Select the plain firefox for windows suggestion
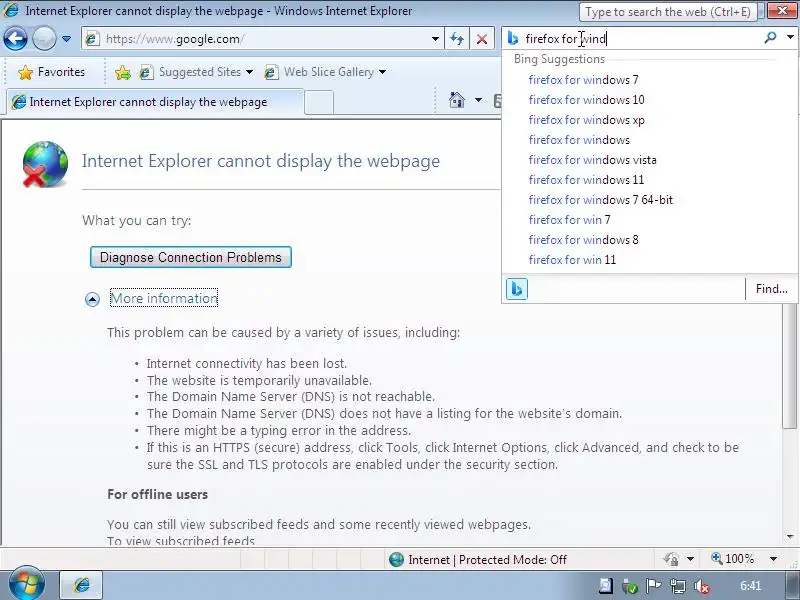The width and height of the screenshot is (800, 600). (579, 140)
